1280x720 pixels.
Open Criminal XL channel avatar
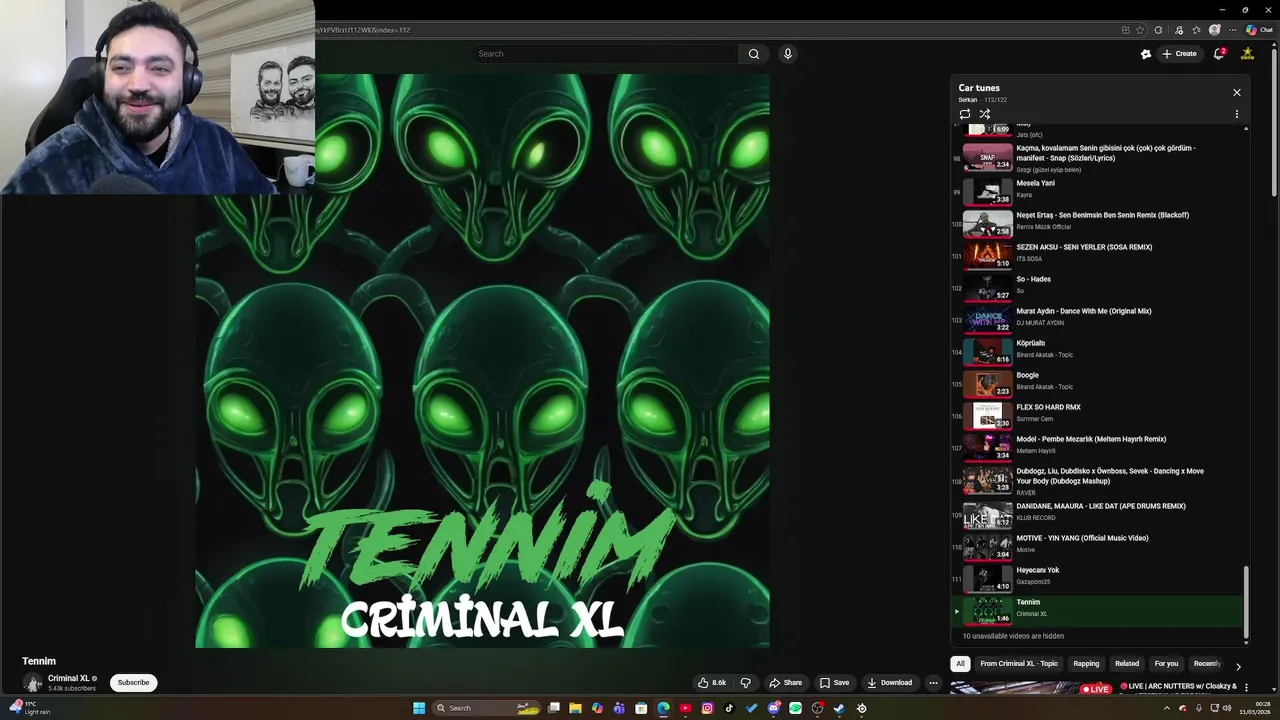pos(33,683)
